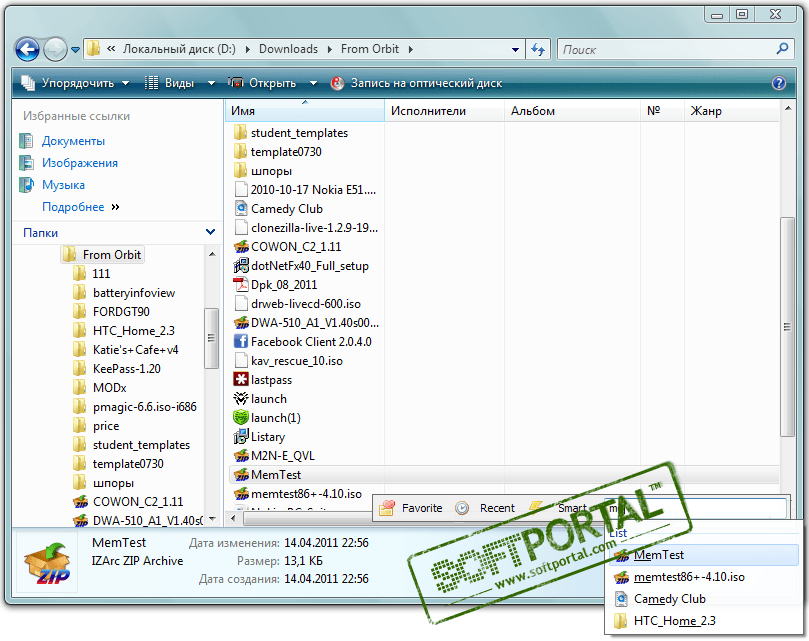Sort by Жанр column header
Viewport: 809px width, 641px height.
[731, 111]
